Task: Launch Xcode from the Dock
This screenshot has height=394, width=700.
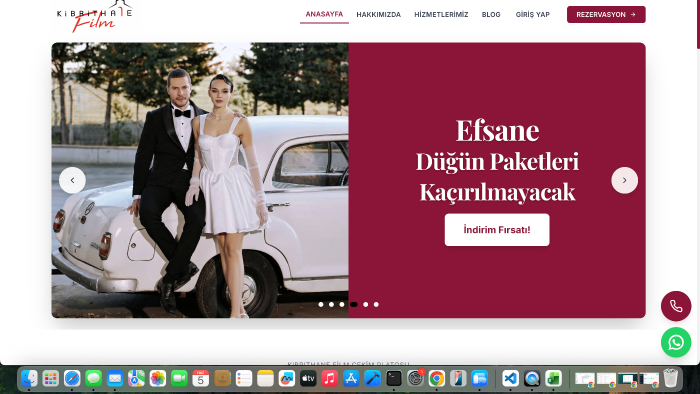Action: pos(372,379)
